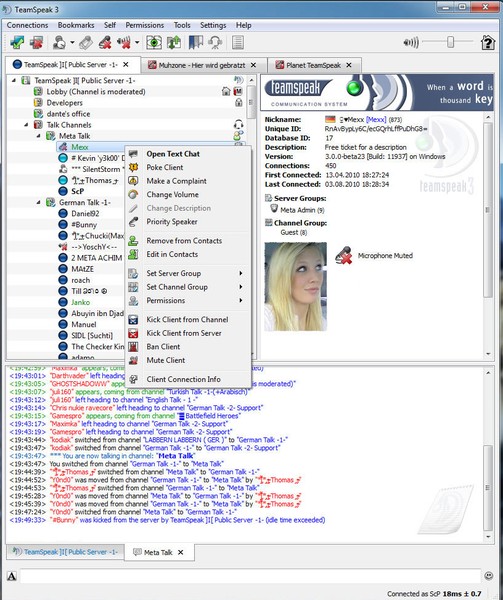Select user ScP in Meta Talk

click(77, 191)
